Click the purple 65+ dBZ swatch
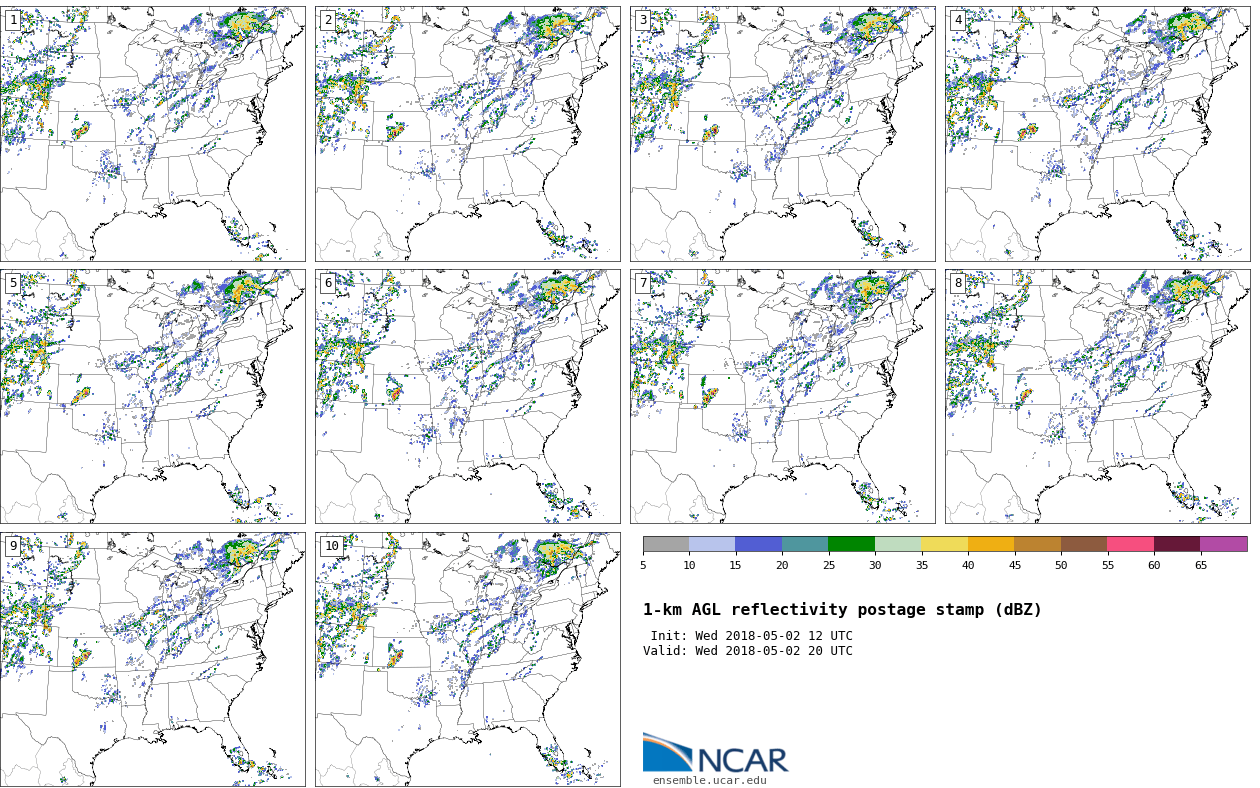This screenshot has width=1260, height=788. click(1223, 544)
